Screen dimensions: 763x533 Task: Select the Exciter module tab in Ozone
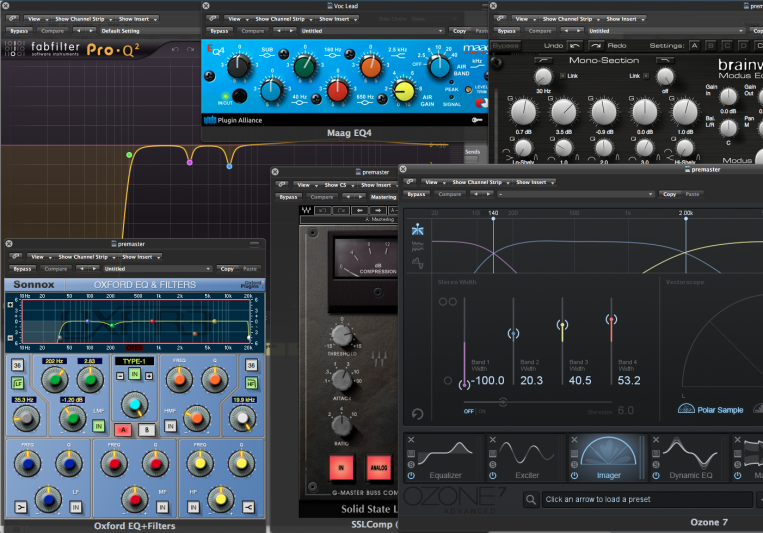[526, 458]
